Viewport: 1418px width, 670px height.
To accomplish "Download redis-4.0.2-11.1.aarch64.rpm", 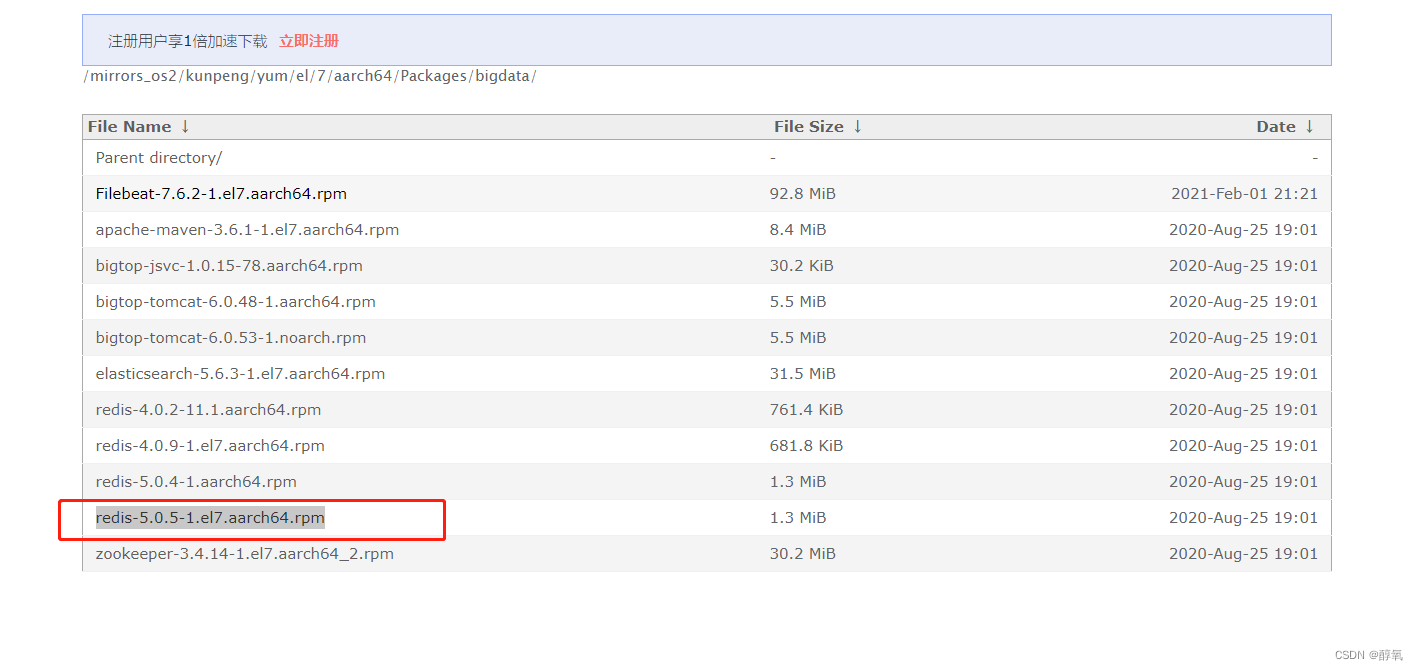I will 208,410.
